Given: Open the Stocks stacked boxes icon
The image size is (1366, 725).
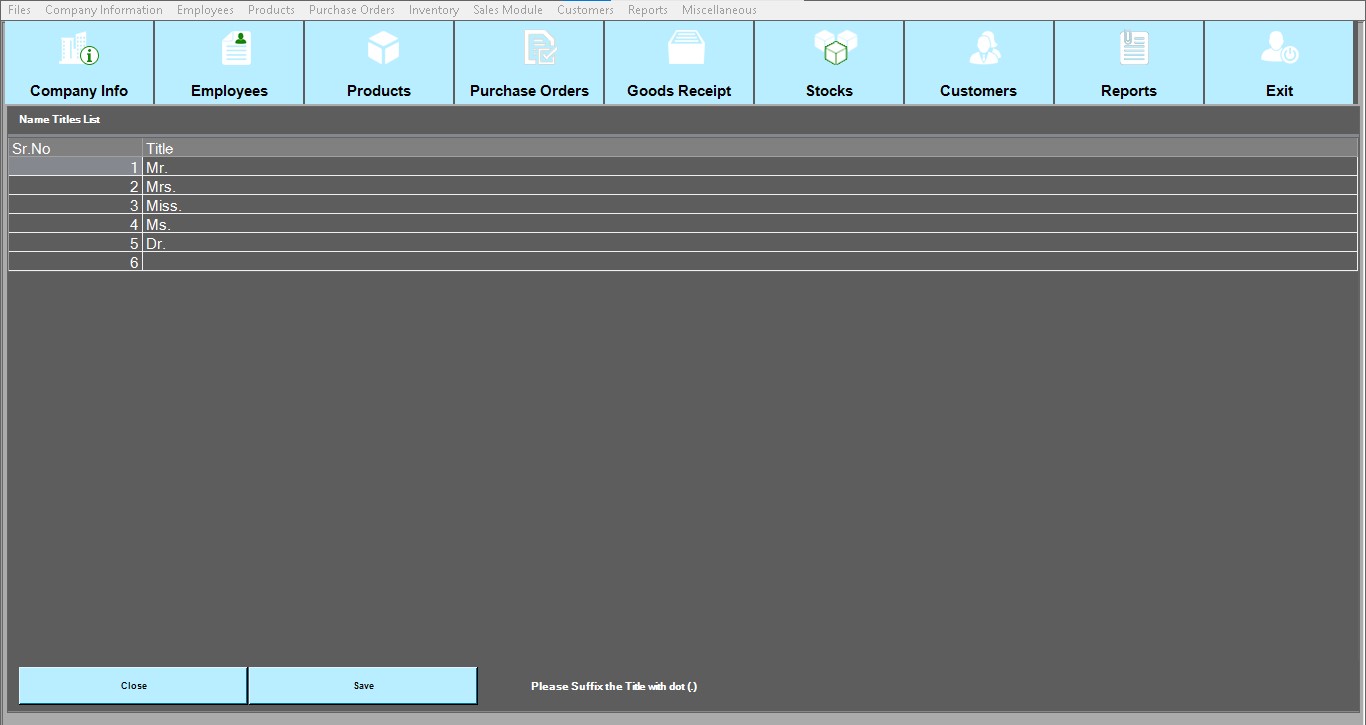Looking at the screenshot, I should pos(835,48).
